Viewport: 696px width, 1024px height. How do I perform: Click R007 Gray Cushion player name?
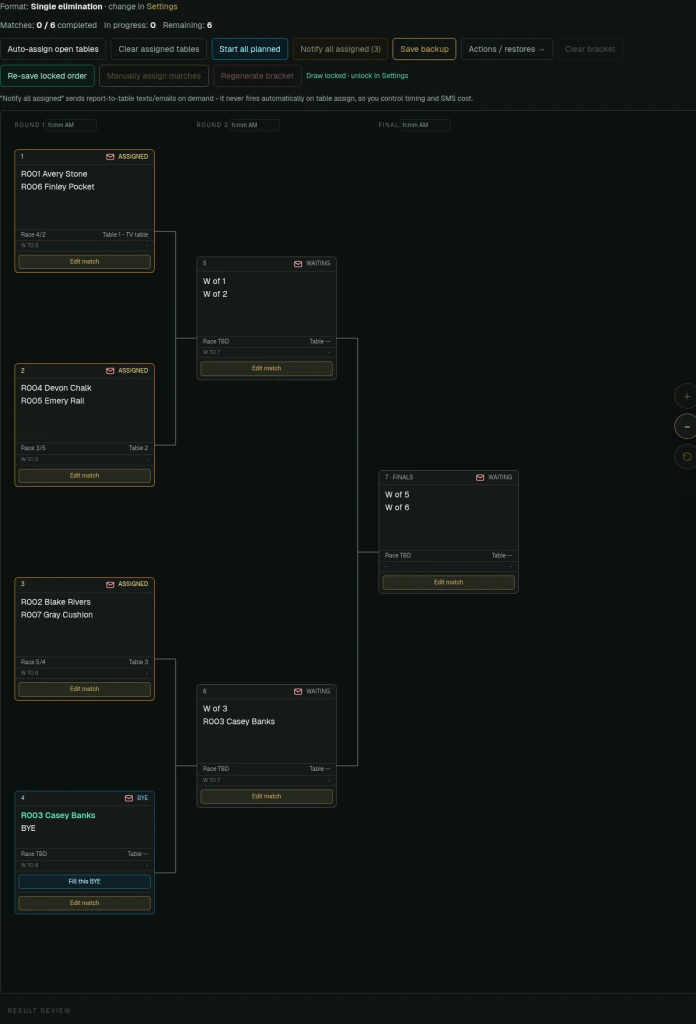57,615
